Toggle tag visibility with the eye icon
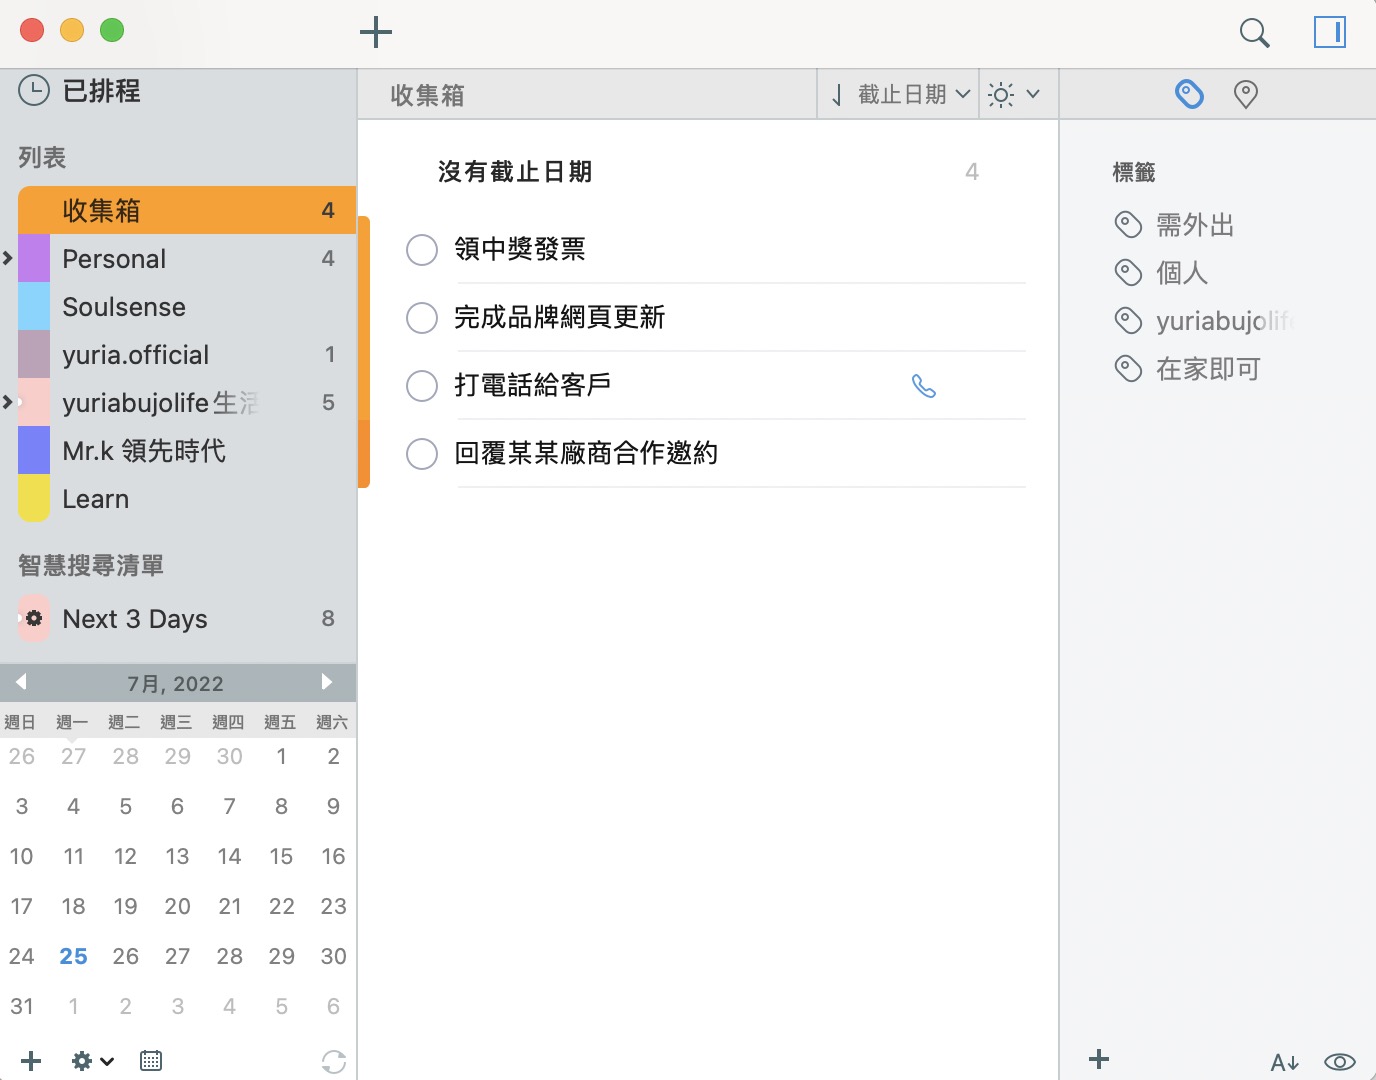The height and width of the screenshot is (1080, 1376). pyautogui.click(x=1340, y=1062)
